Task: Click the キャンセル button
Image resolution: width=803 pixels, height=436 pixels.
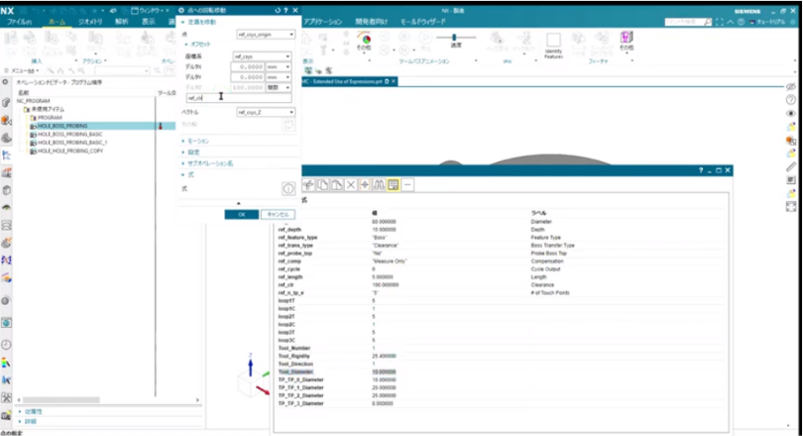Action: coord(278,215)
